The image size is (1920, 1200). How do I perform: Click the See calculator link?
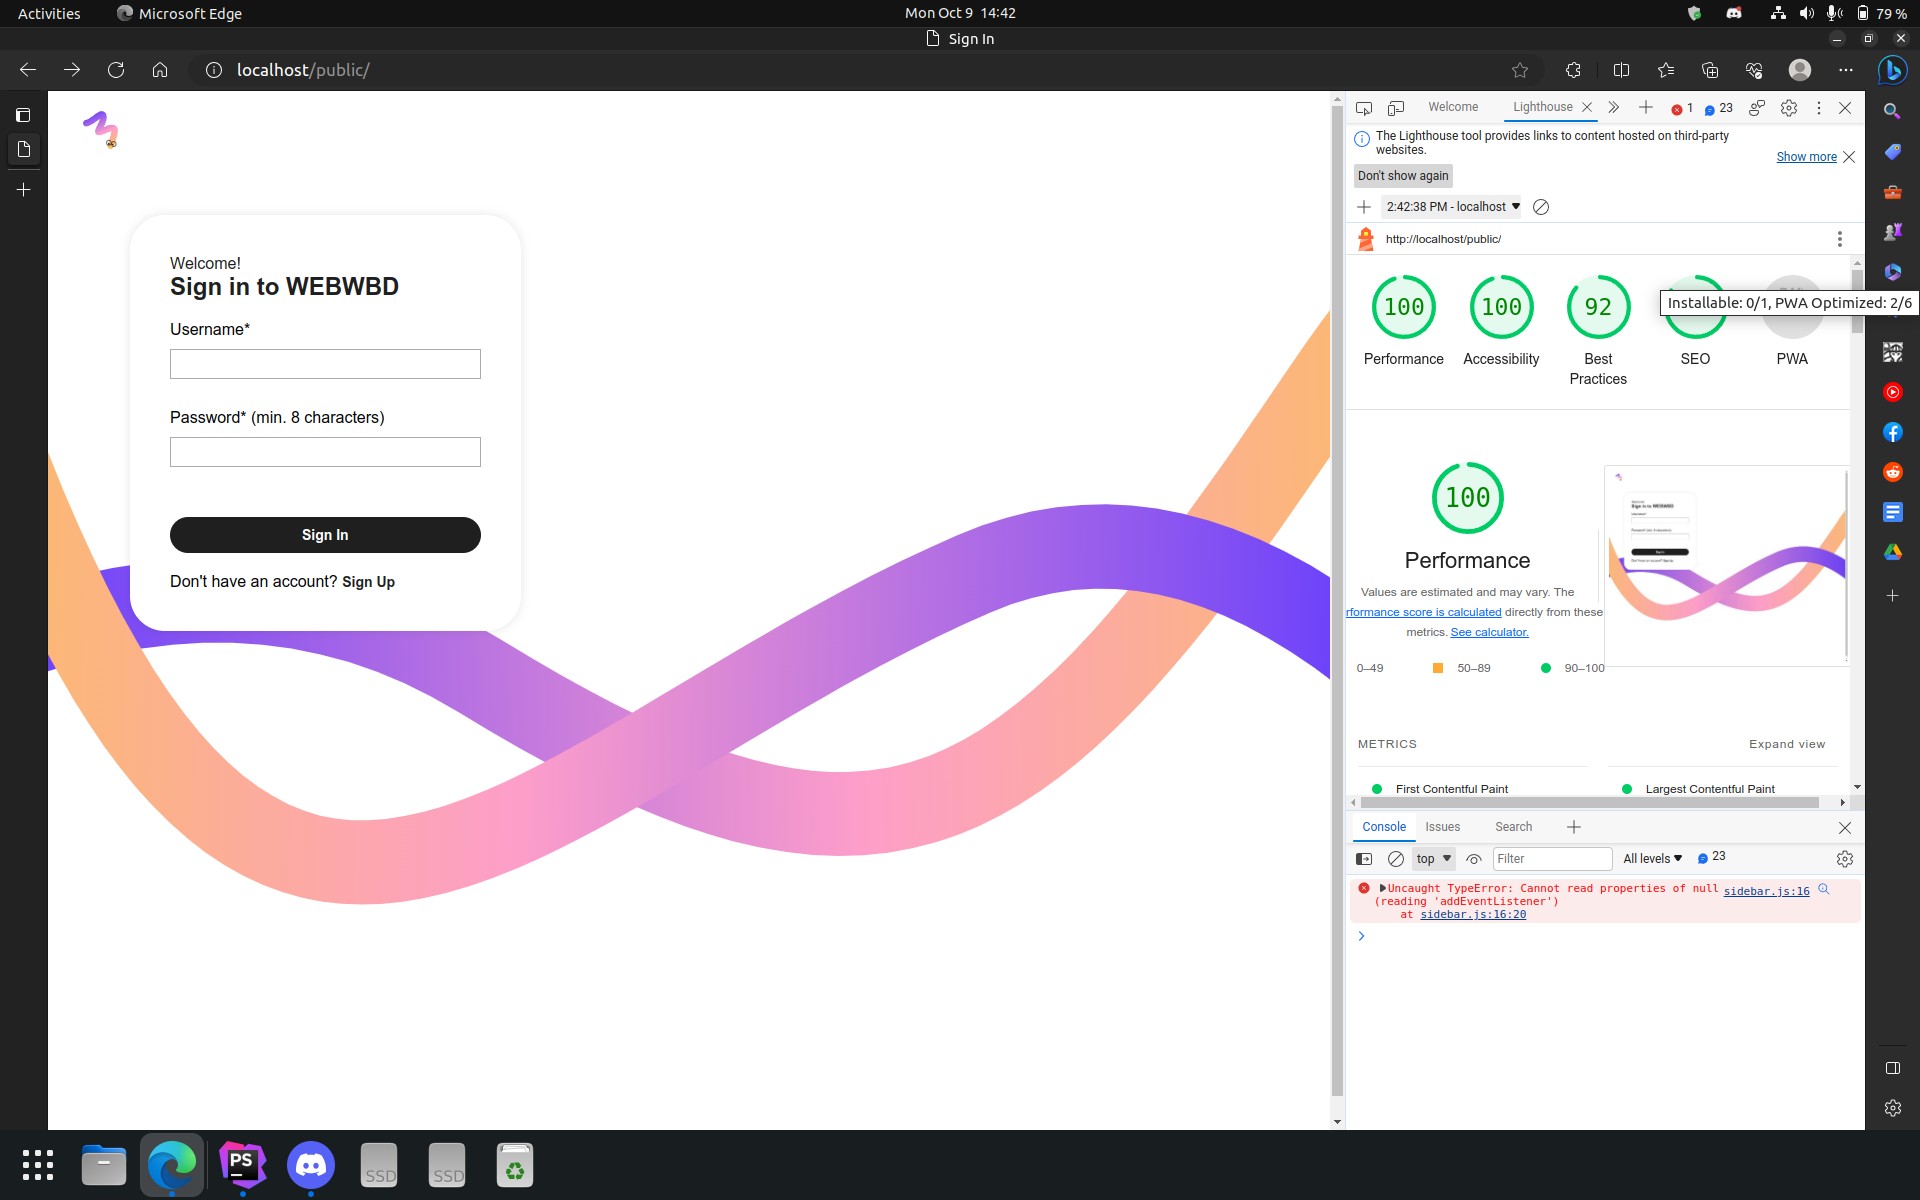point(1489,632)
